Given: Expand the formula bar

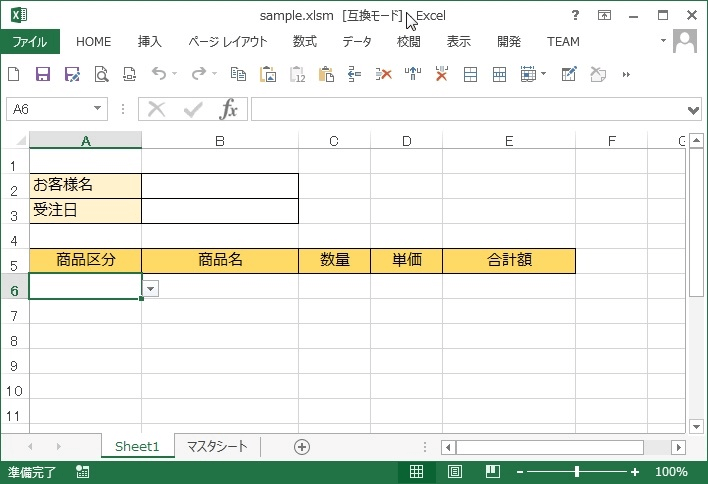Looking at the screenshot, I should coord(695,109).
